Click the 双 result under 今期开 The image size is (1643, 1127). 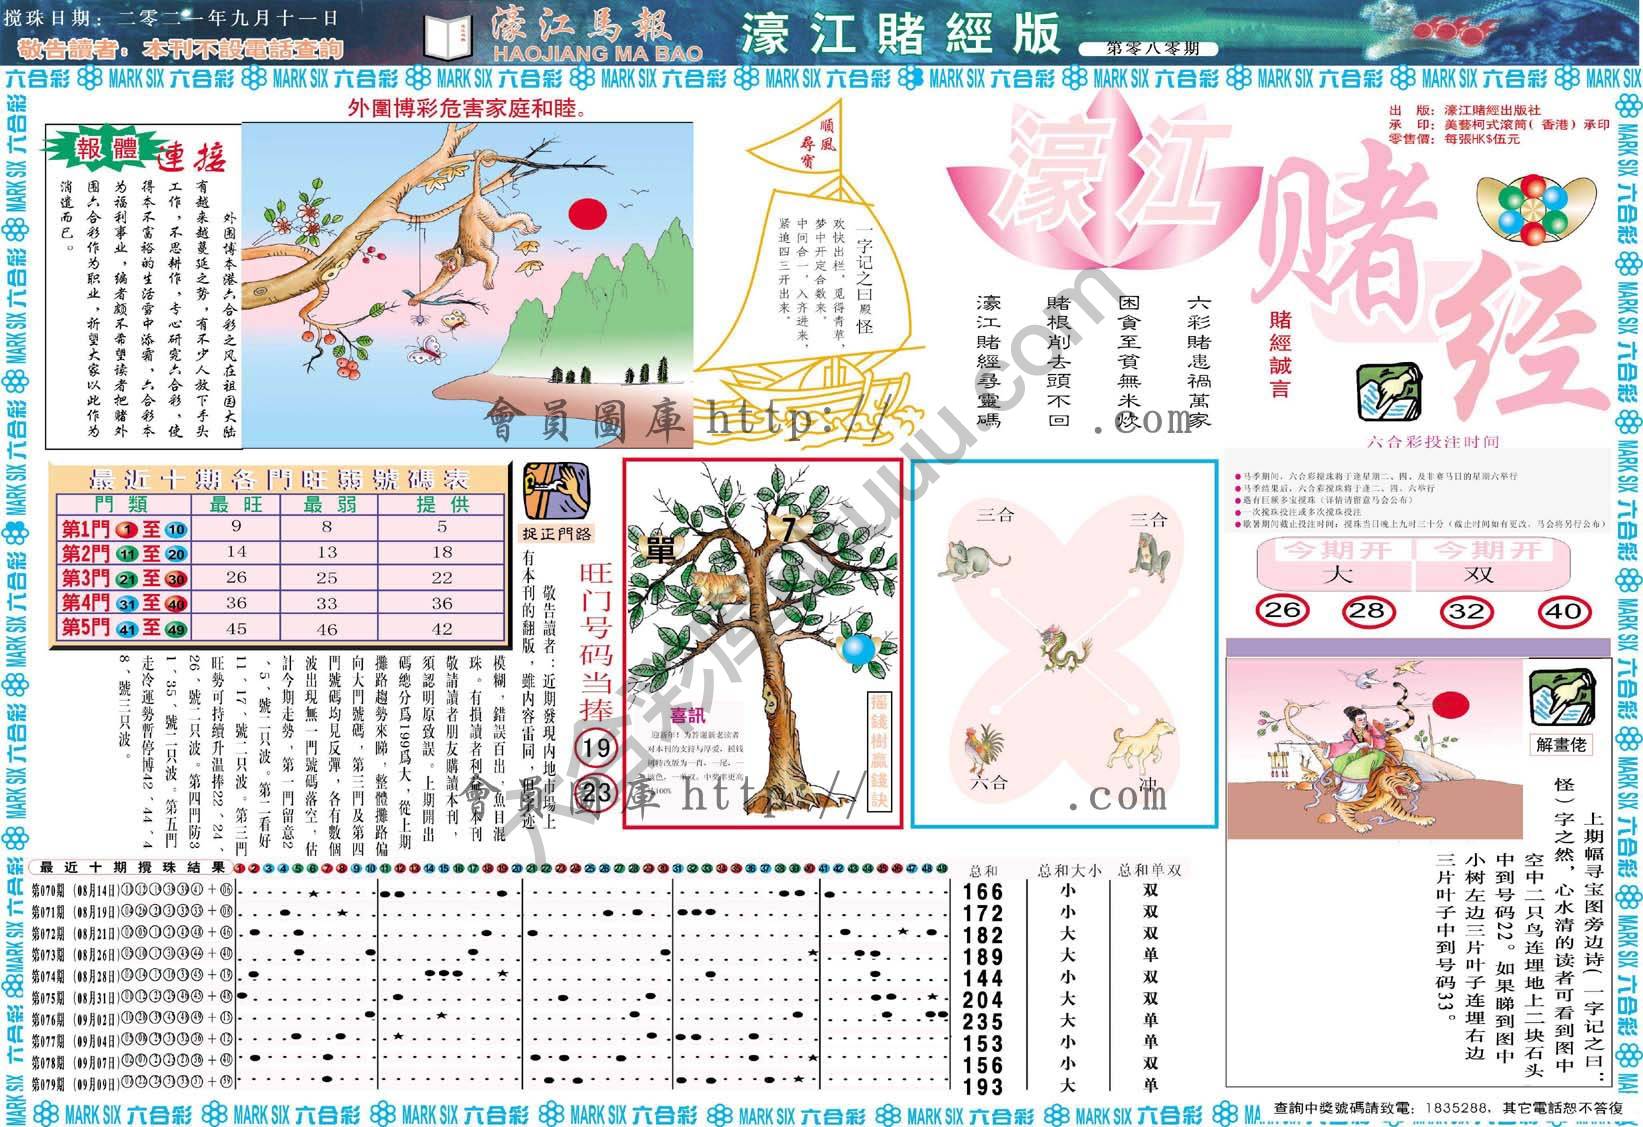(x=1478, y=575)
